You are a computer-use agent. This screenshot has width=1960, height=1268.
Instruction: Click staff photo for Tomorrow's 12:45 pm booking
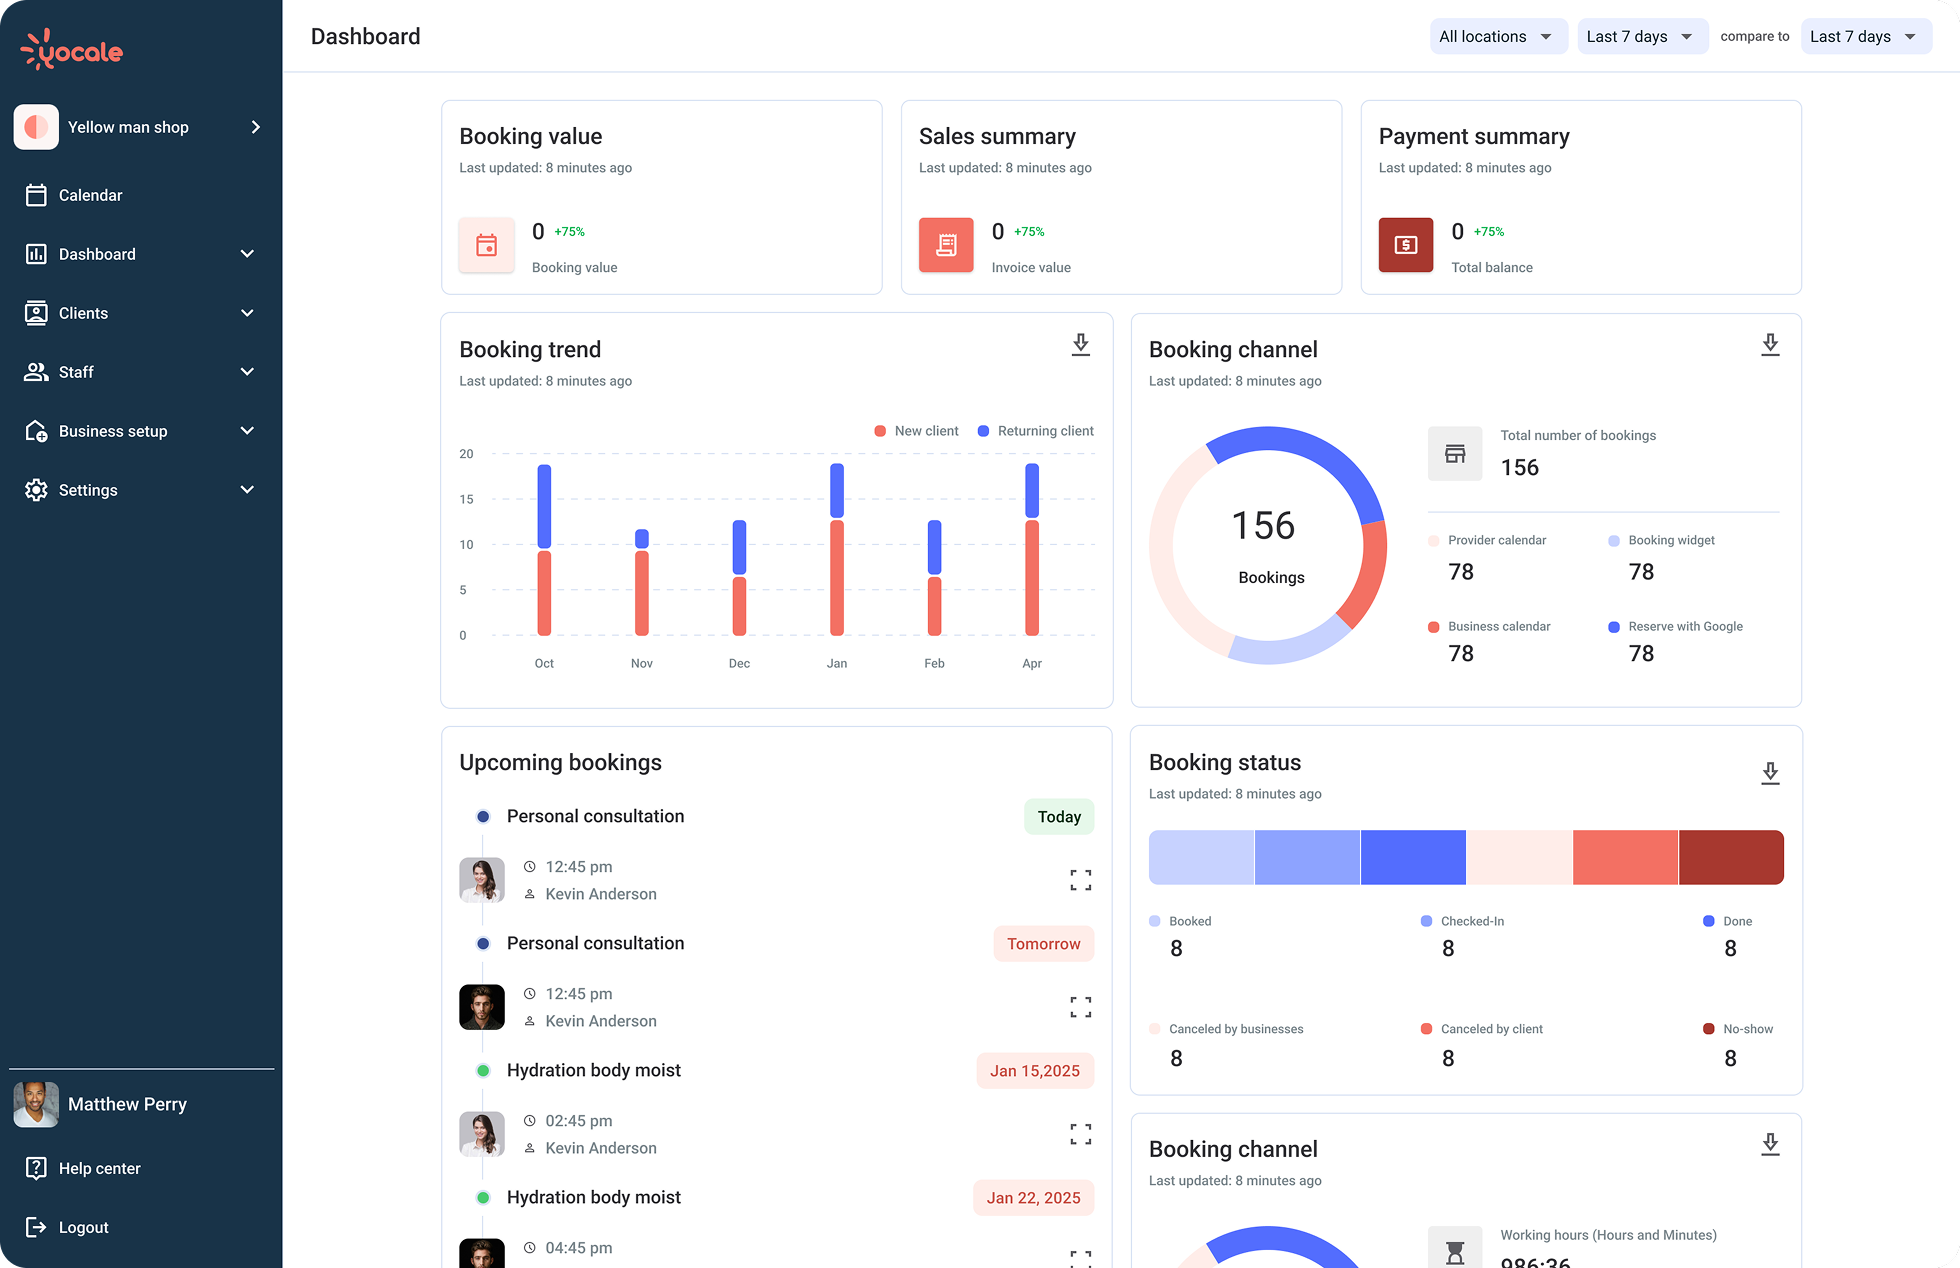pos(482,1007)
